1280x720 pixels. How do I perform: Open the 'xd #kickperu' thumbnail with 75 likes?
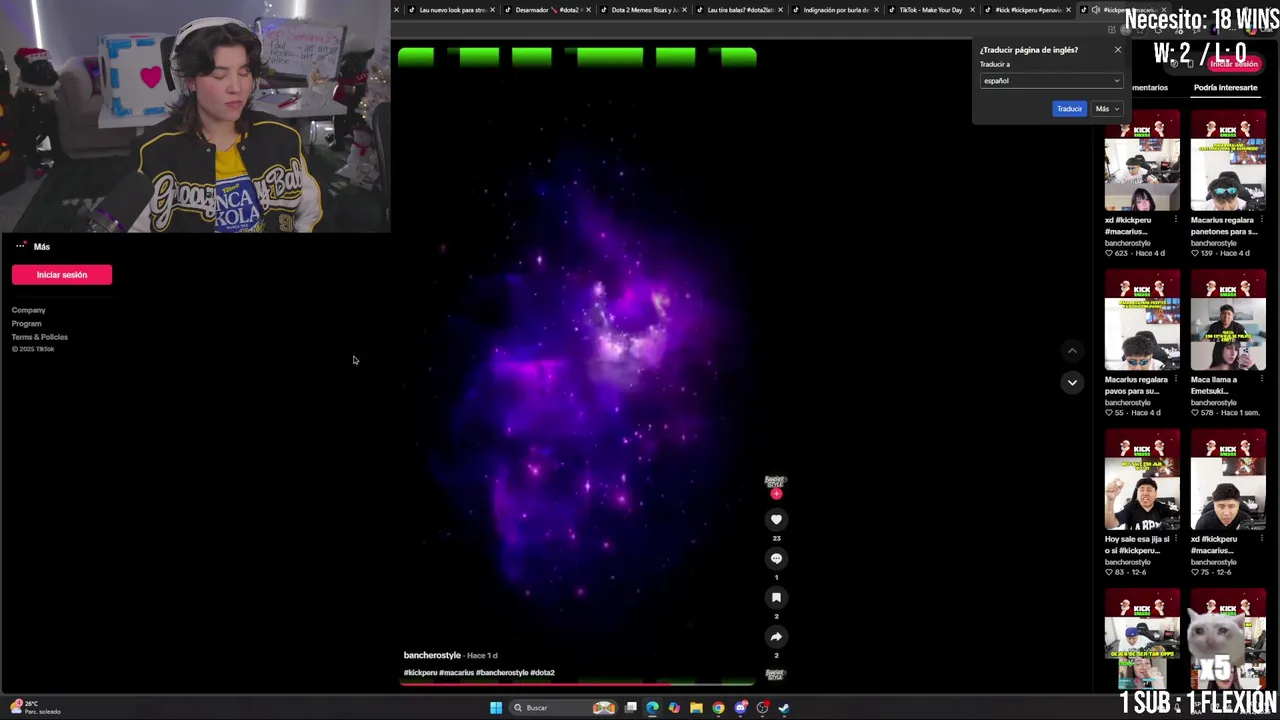tap(1228, 481)
